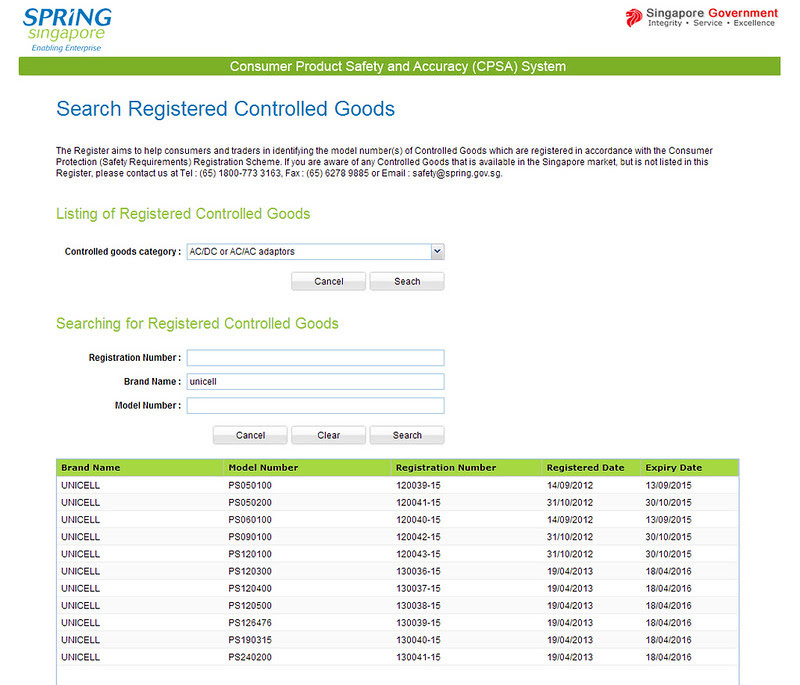
Task: Focus the Registration Number input field
Action: [x=315, y=358]
